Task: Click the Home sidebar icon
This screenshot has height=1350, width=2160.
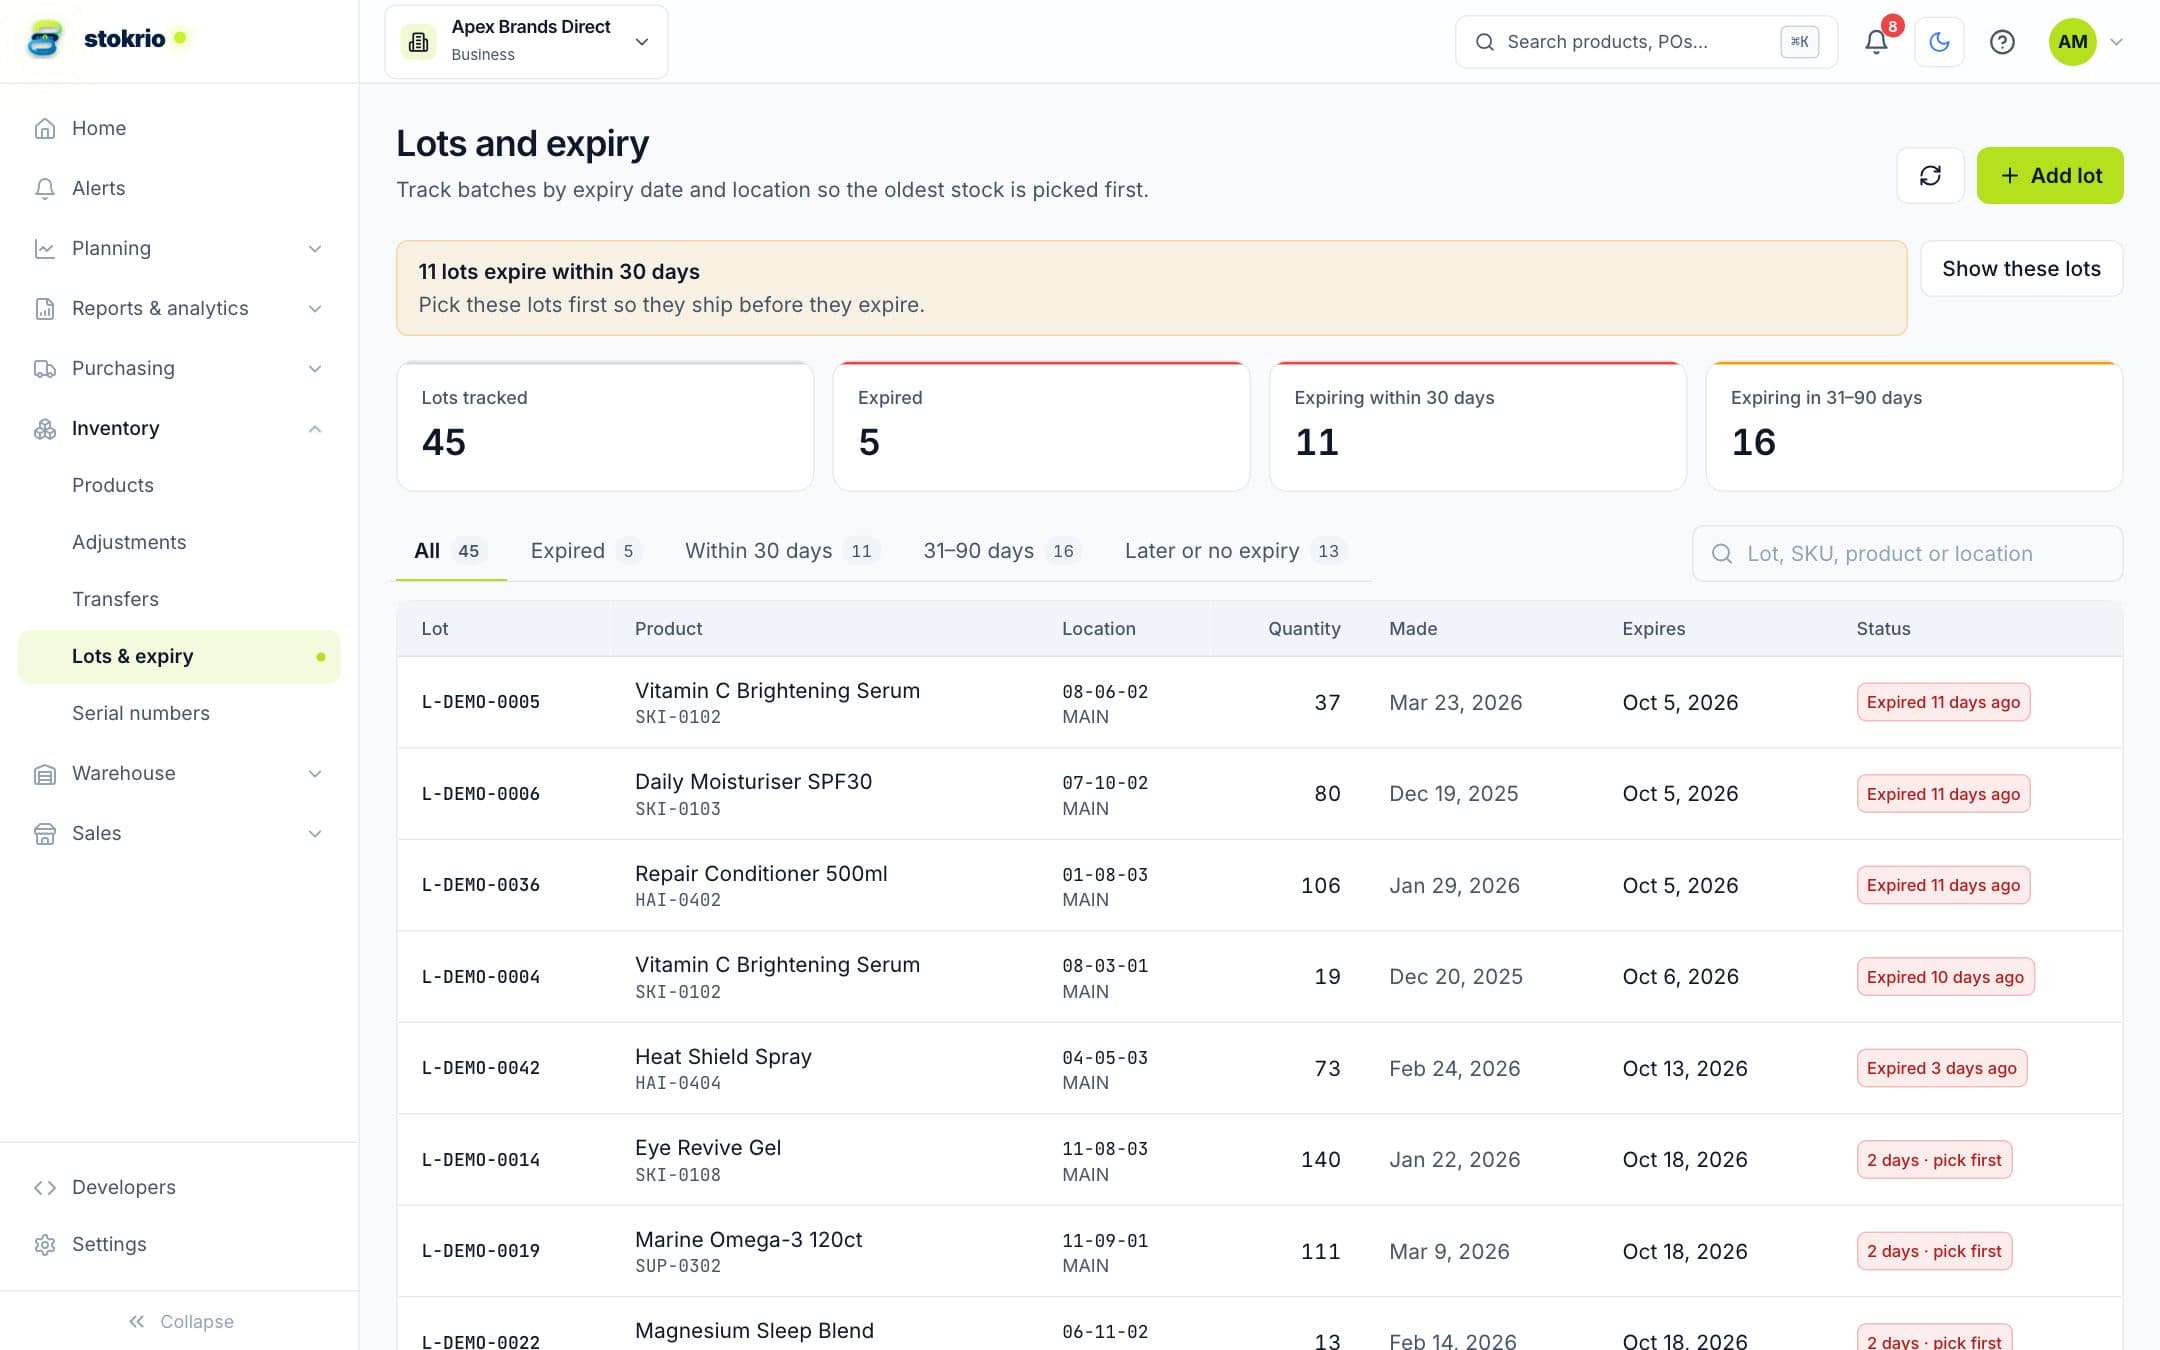Action: click(45, 128)
